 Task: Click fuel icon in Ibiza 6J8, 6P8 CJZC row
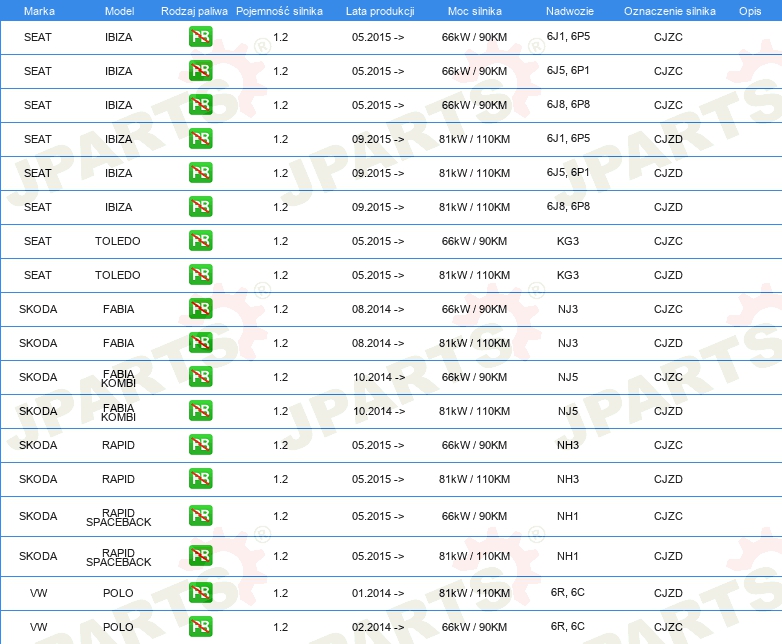200,105
